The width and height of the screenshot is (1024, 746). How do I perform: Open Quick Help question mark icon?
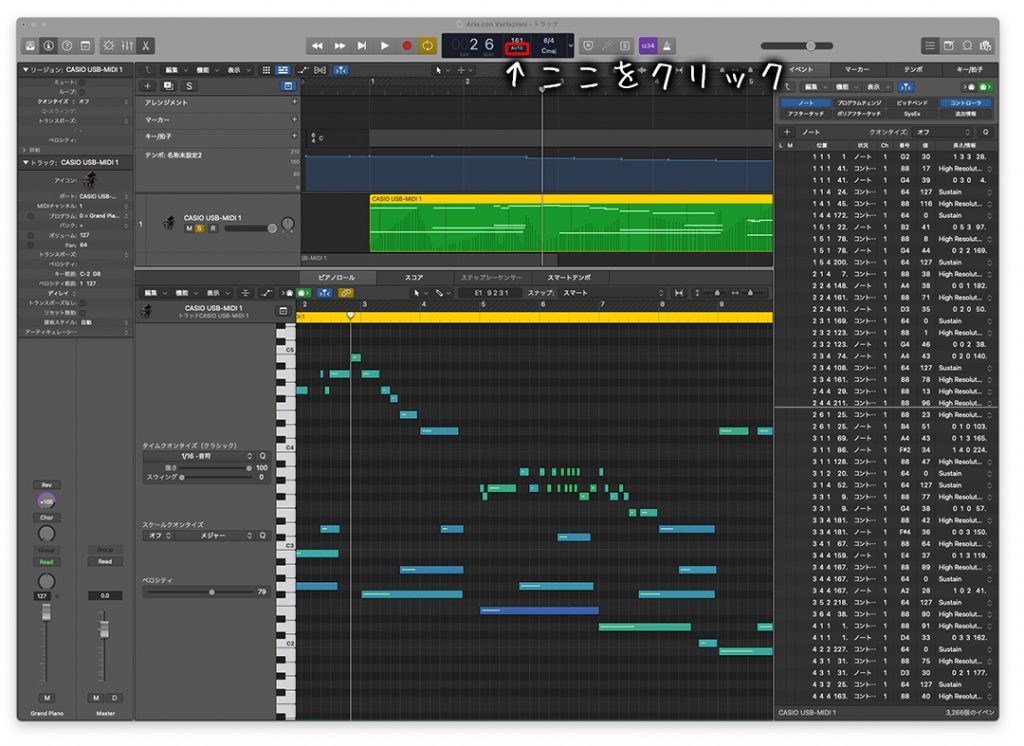[67, 46]
